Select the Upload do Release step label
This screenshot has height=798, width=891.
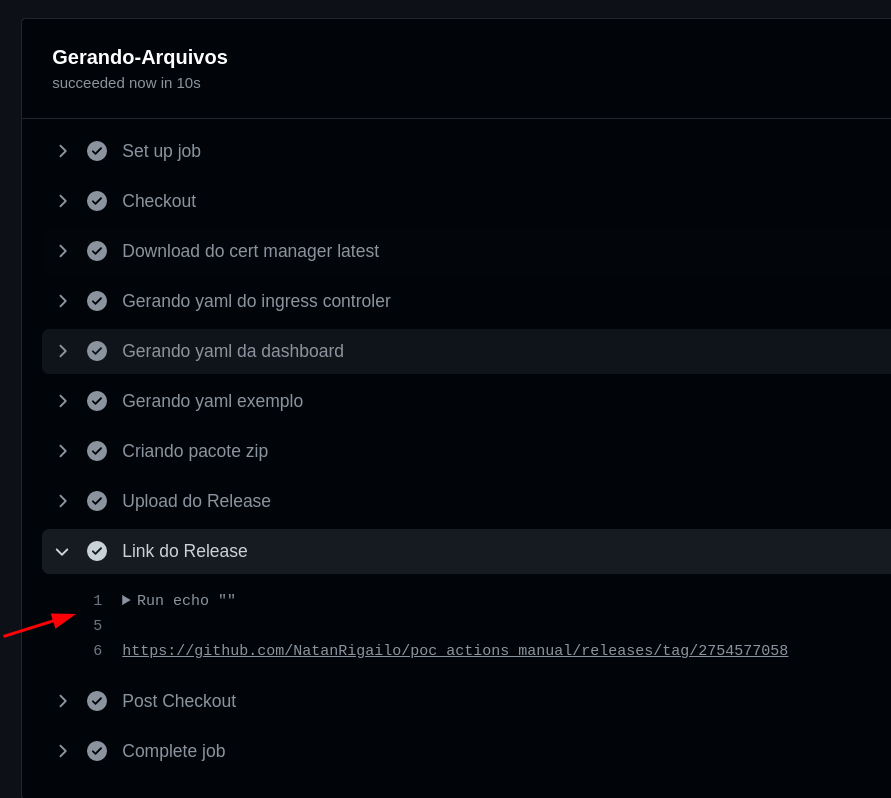click(196, 501)
